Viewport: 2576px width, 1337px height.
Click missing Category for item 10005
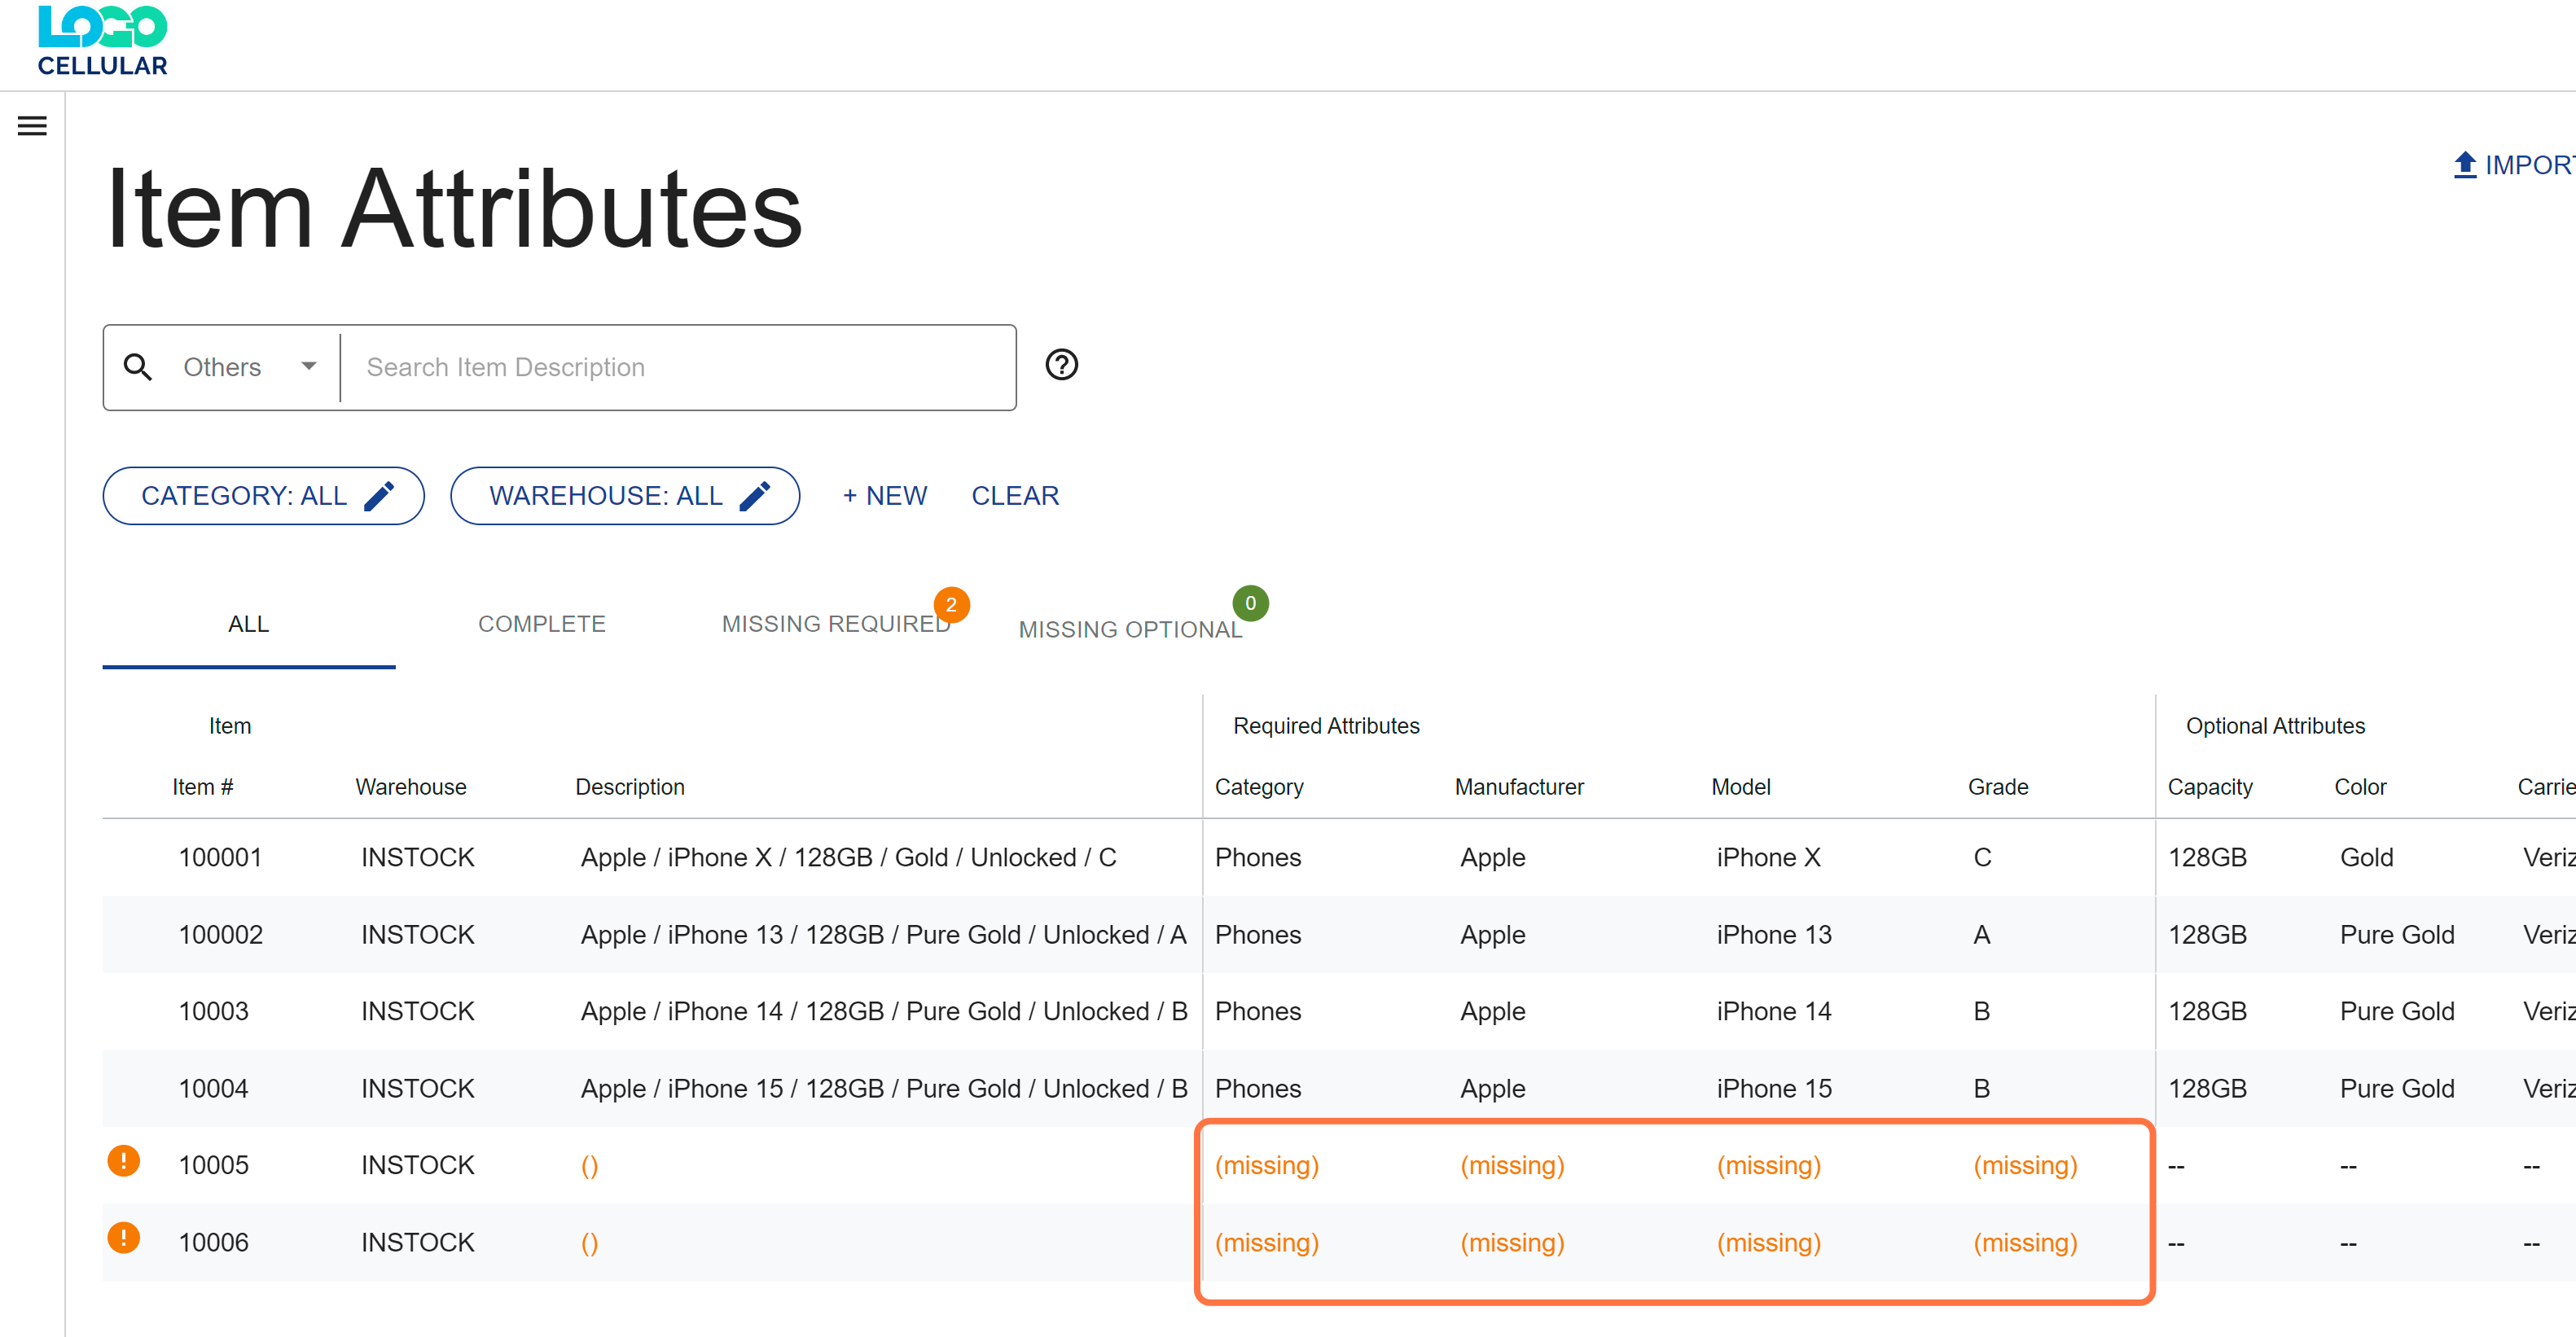click(x=1266, y=1166)
